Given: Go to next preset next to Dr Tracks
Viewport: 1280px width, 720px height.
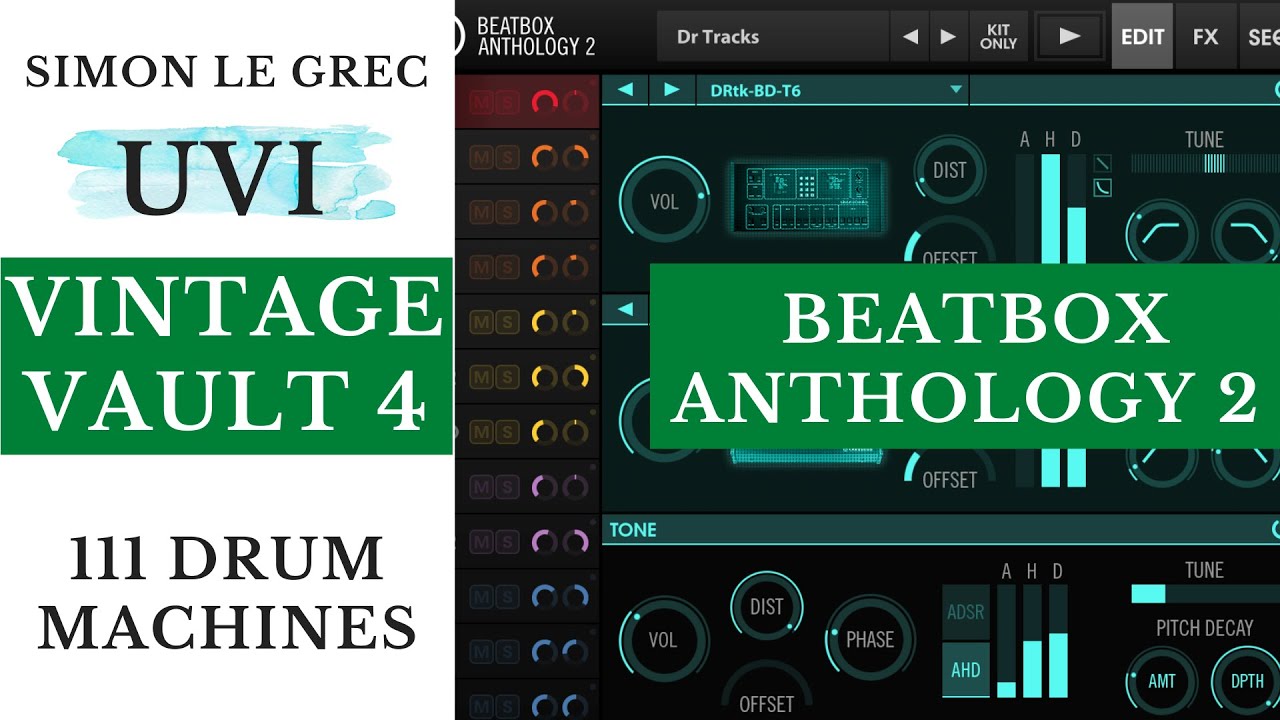Looking at the screenshot, I should click(948, 37).
